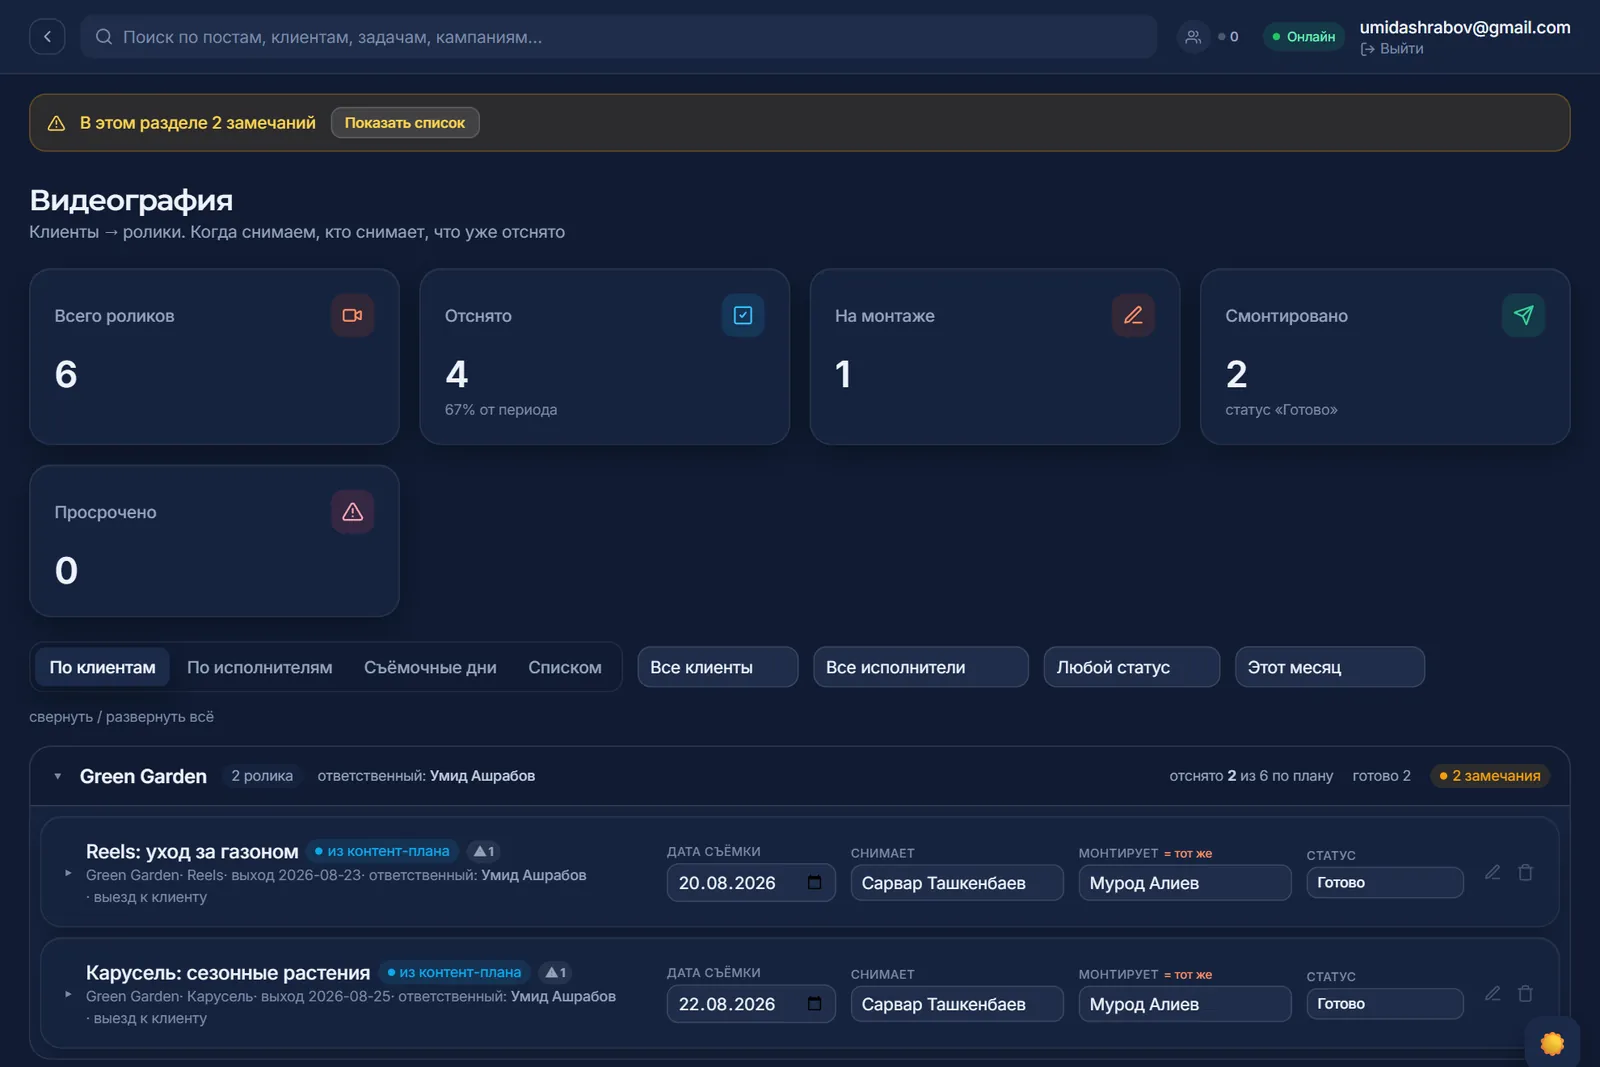Switch to the Съёмочные дни tab
Viewport: 1600px width, 1067px height.
click(x=430, y=667)
